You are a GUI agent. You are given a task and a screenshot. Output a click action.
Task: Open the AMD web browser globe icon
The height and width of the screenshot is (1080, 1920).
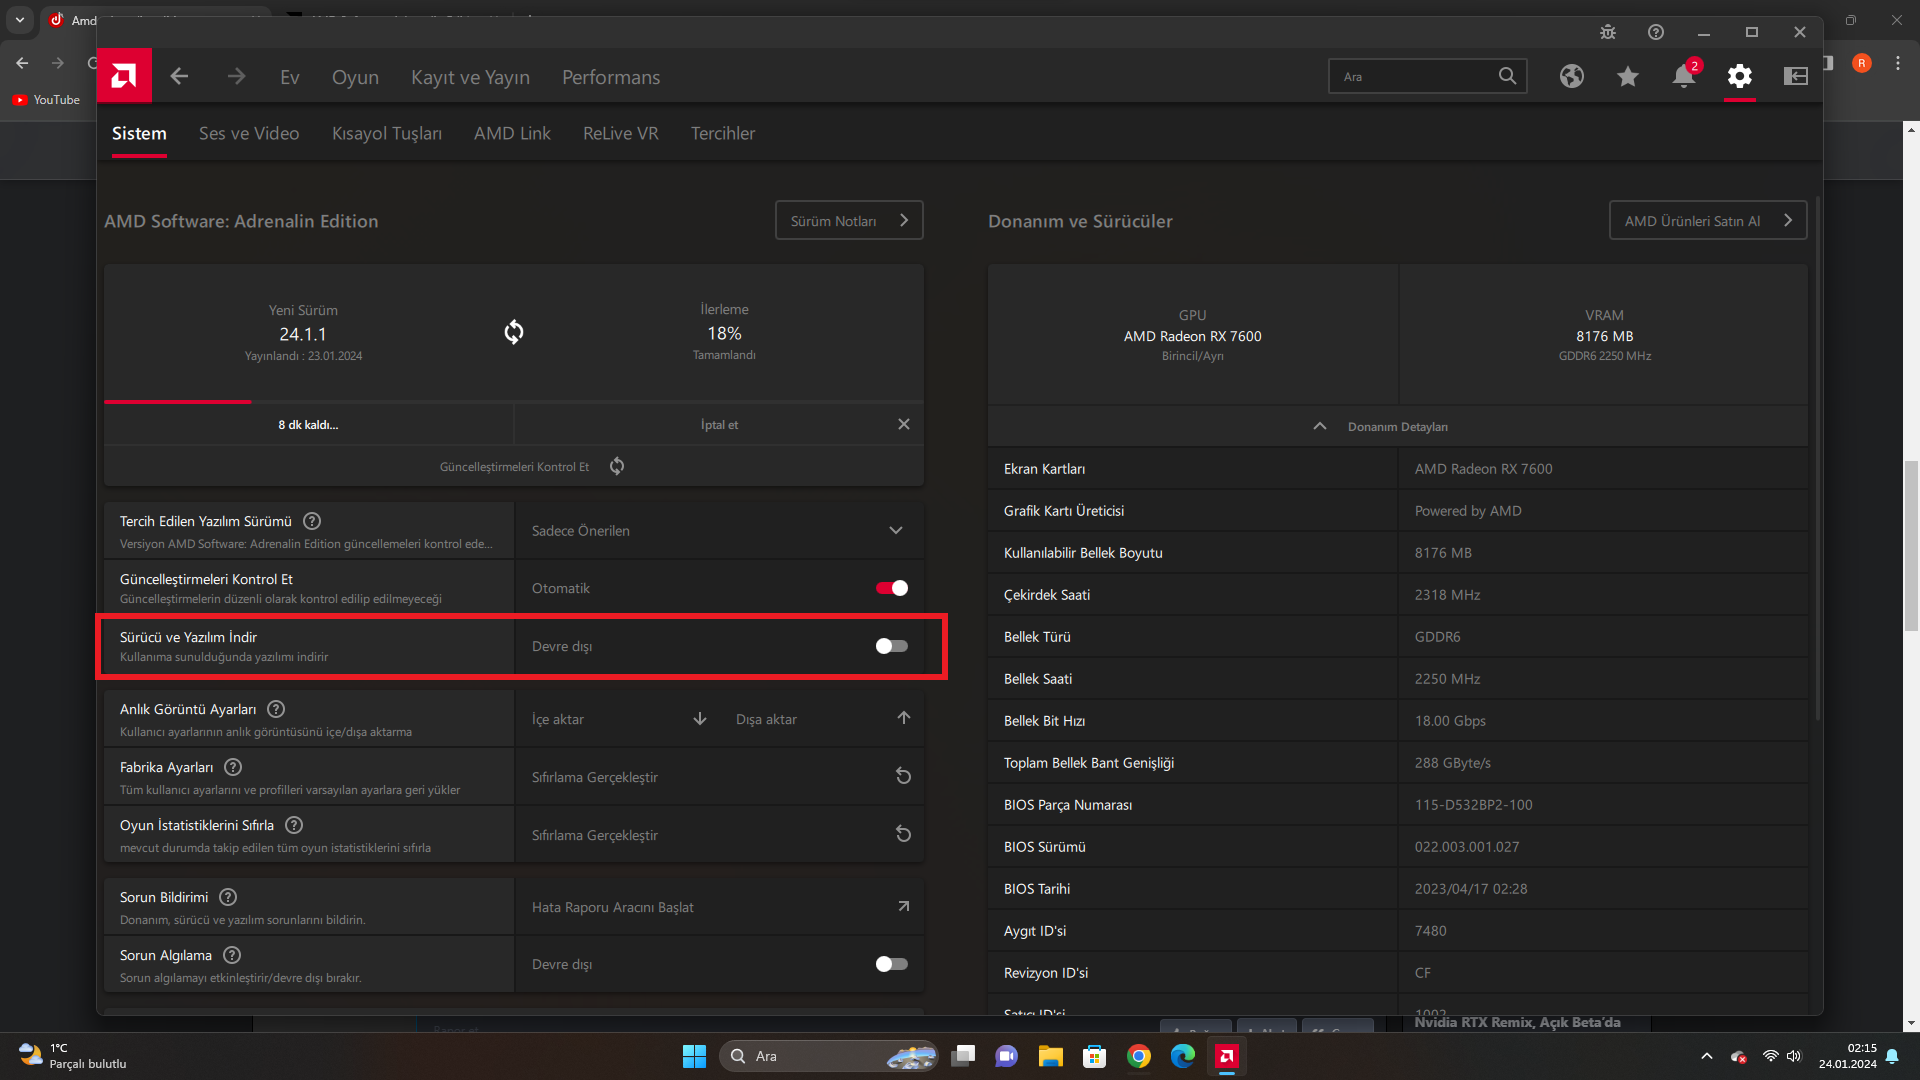pyautogui.click(x=1572, y=76)
